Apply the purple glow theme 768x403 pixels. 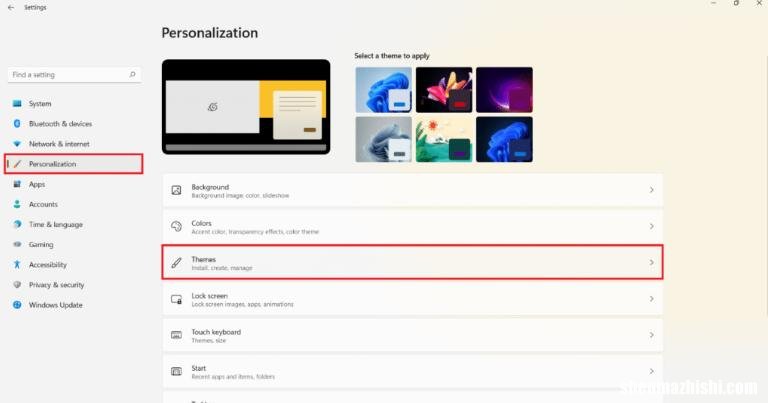(504, 90)
